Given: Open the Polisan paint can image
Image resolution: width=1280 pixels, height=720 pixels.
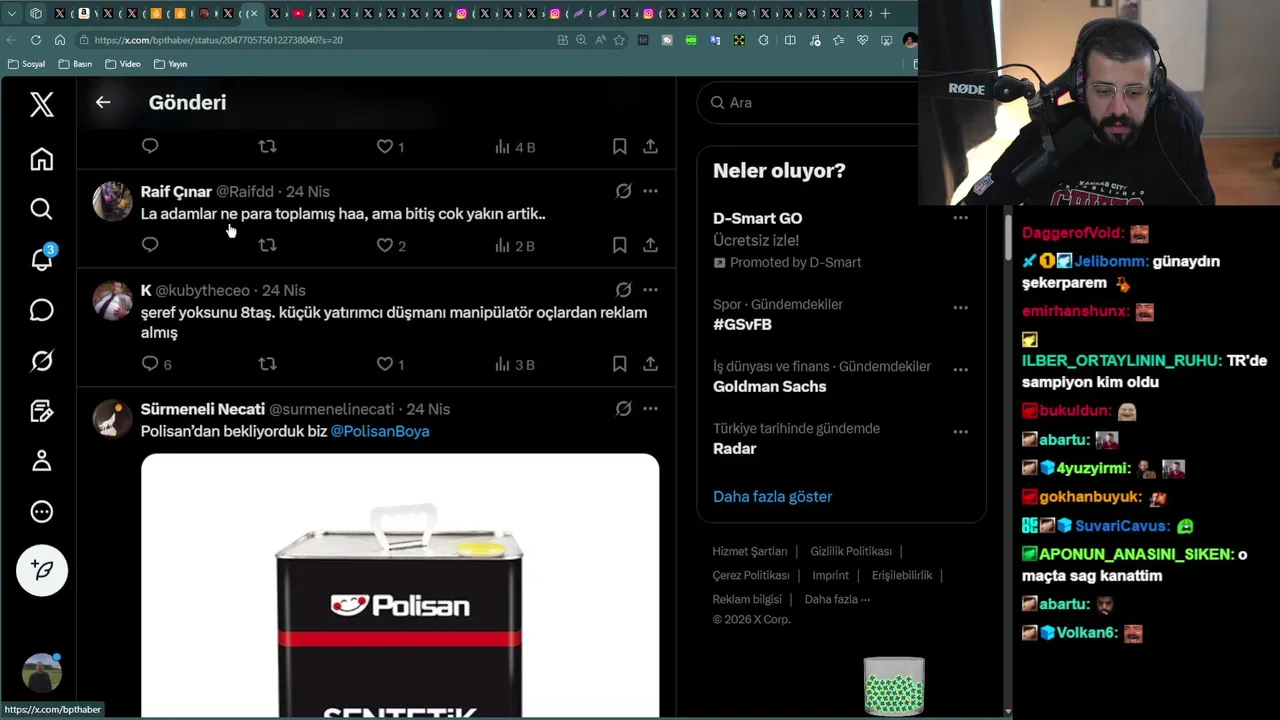Looking at the screenshot, I should tap(400, 586).
